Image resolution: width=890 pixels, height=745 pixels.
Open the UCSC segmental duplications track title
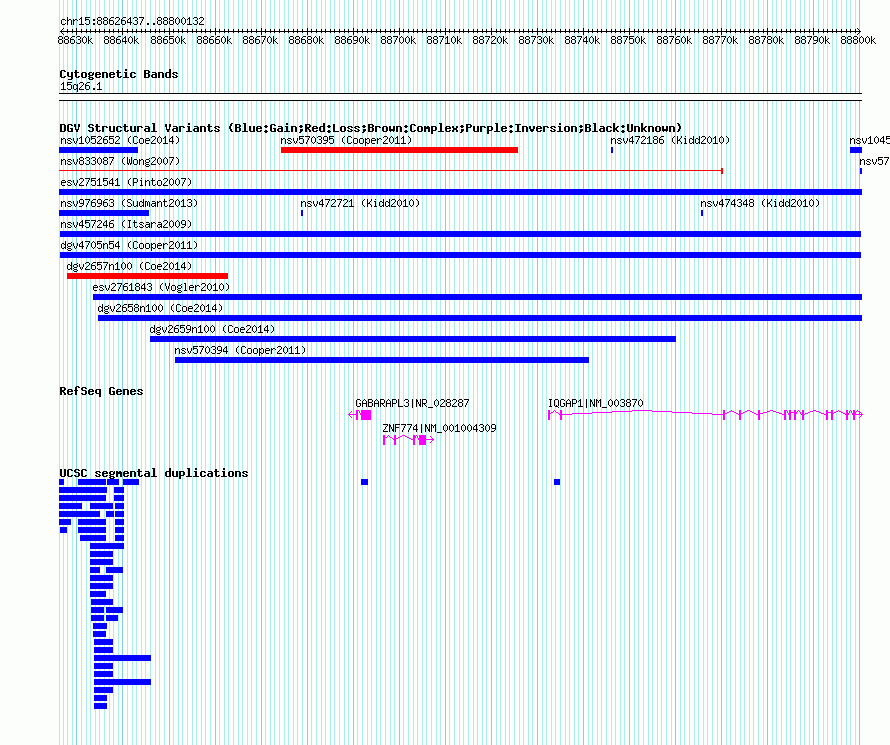coord(154,473)
